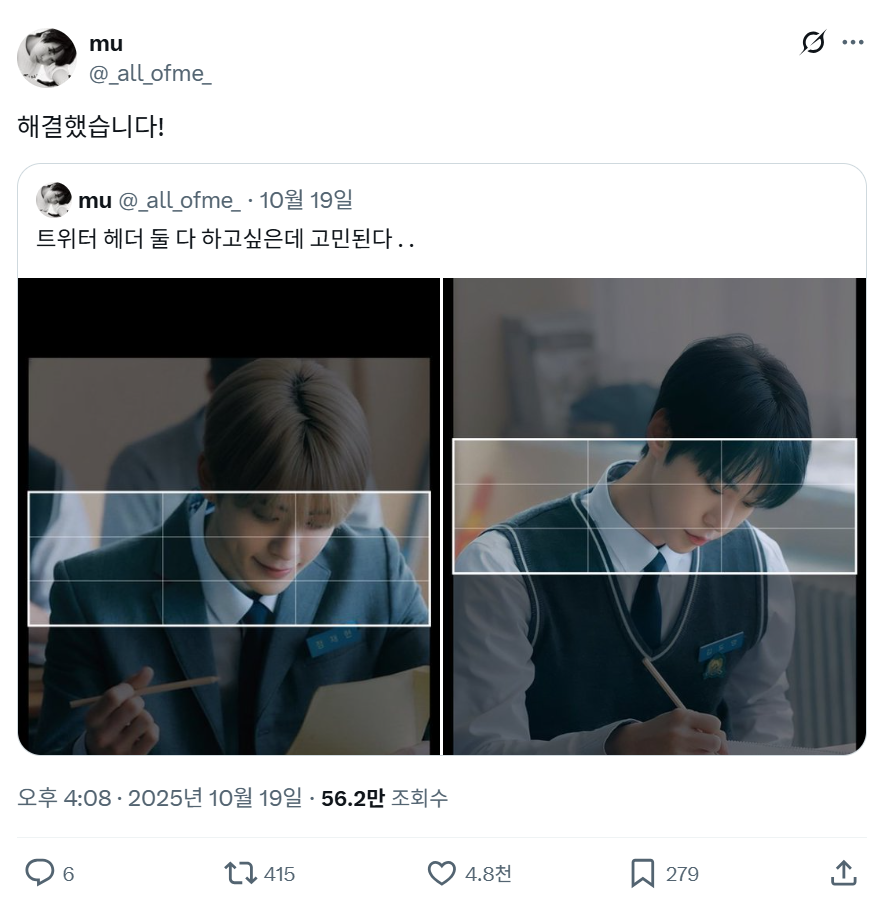Click the repost count 415
This screenshot has width=886, height=903.
(279, 874)
